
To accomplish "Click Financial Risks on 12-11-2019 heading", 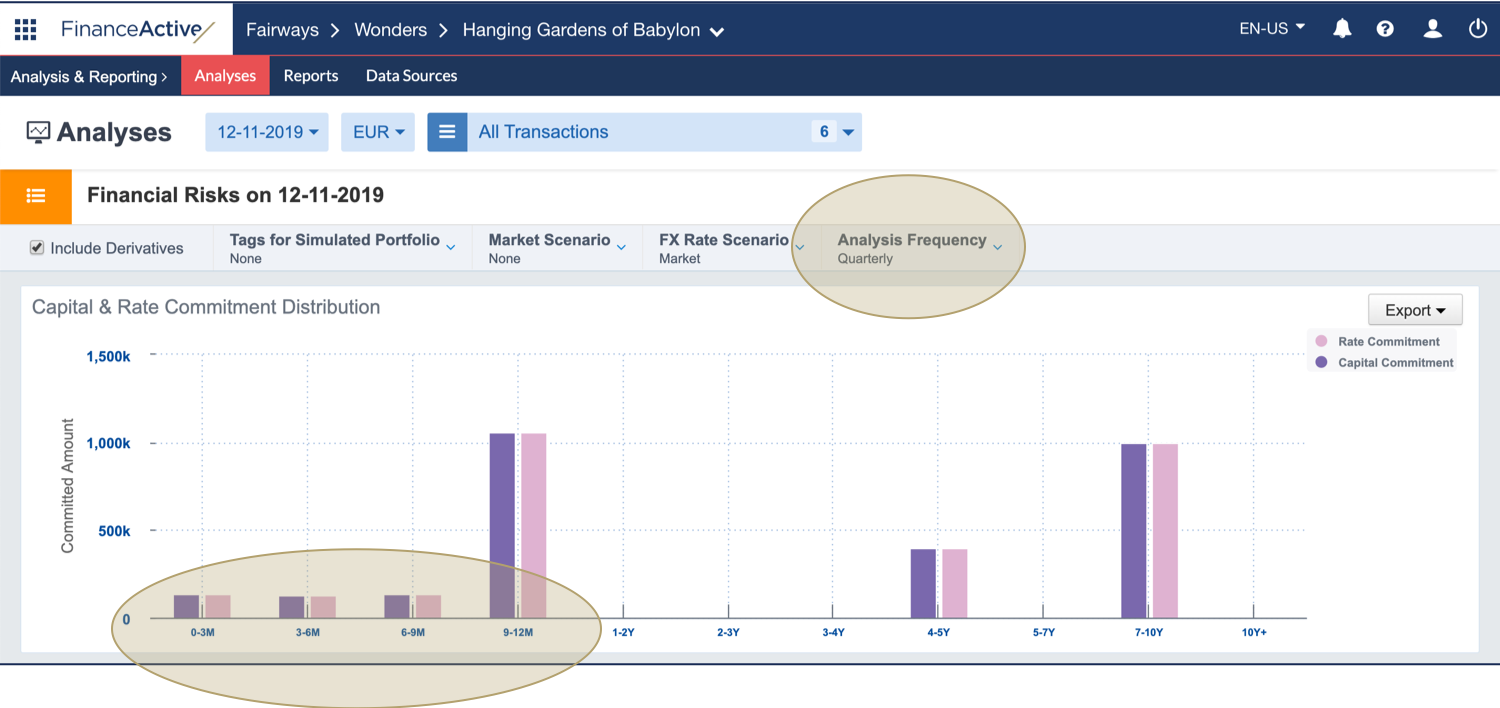I will point(236,195).
